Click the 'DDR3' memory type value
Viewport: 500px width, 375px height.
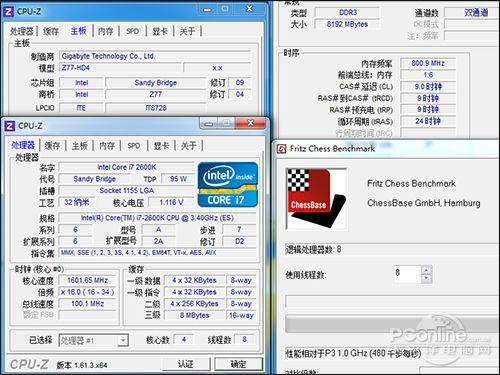click(x=347, y=13)
